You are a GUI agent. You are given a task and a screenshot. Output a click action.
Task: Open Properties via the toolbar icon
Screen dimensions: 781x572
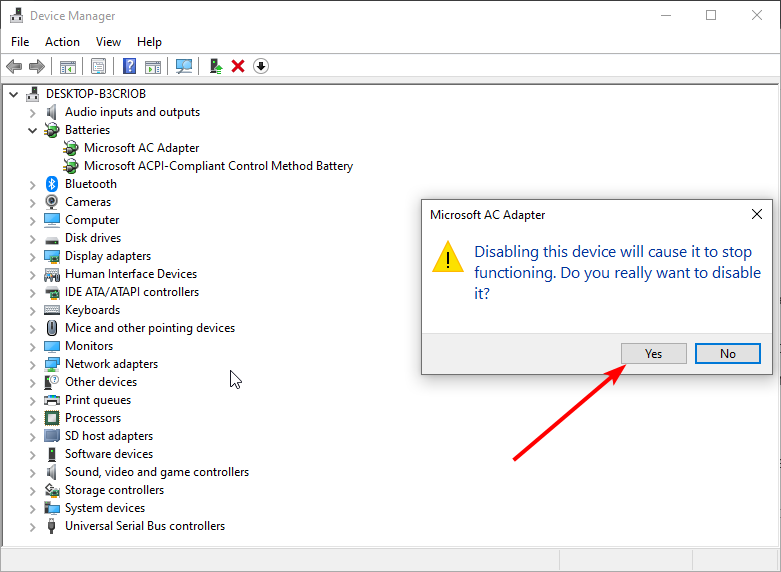pos(98,66)
